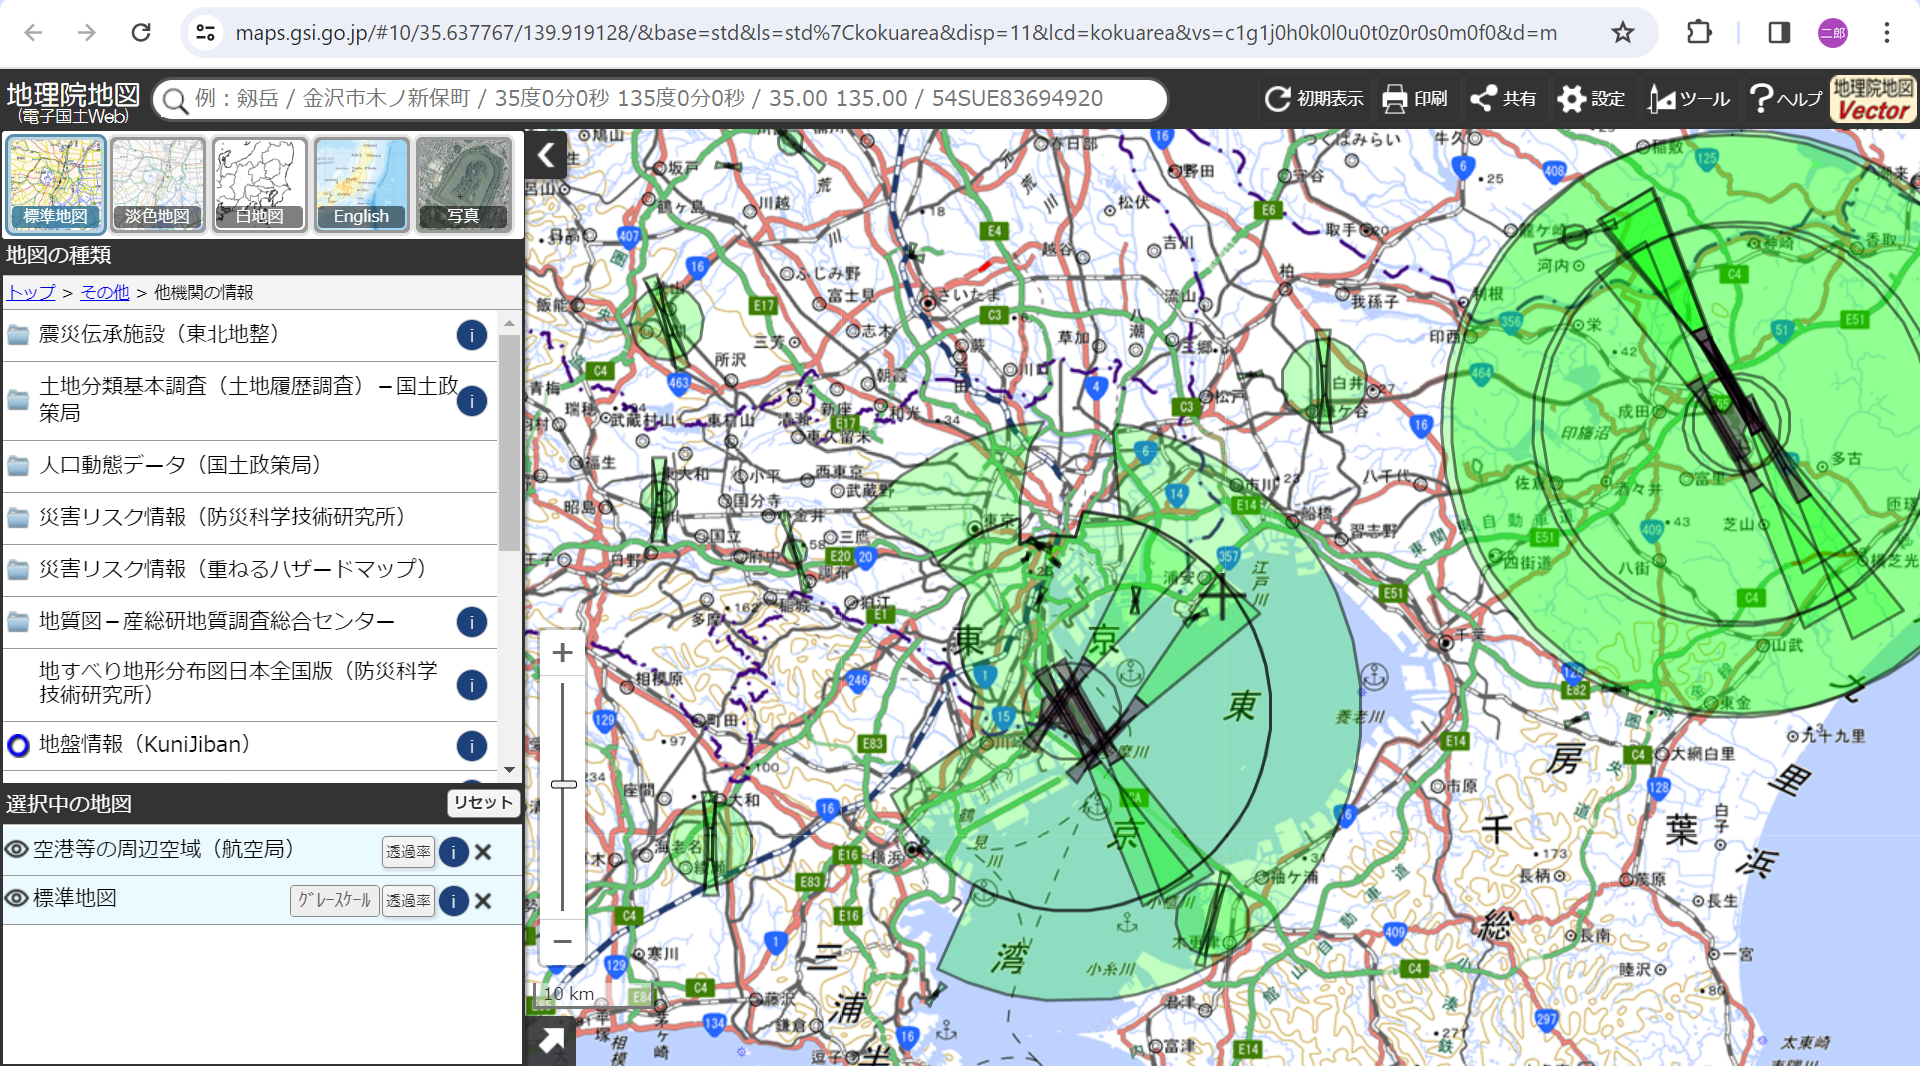Collapse the left side panel arrow
Screen dimensions: 1920x1066
click(546, 155)
